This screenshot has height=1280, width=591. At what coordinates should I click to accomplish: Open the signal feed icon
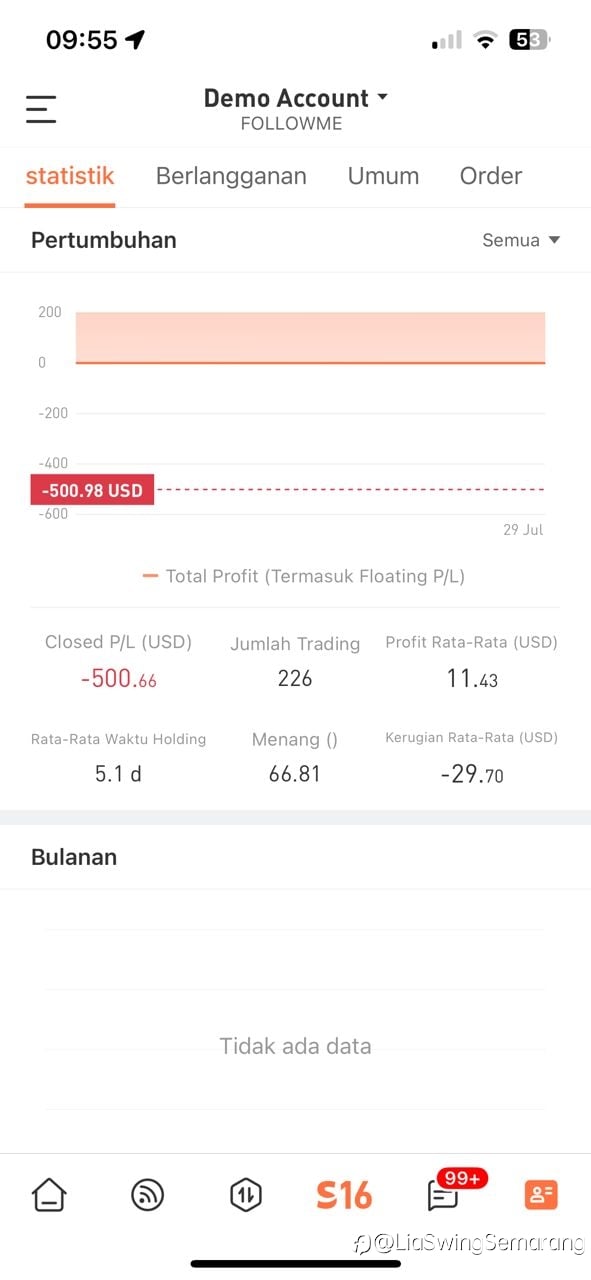click(148, 1194)
